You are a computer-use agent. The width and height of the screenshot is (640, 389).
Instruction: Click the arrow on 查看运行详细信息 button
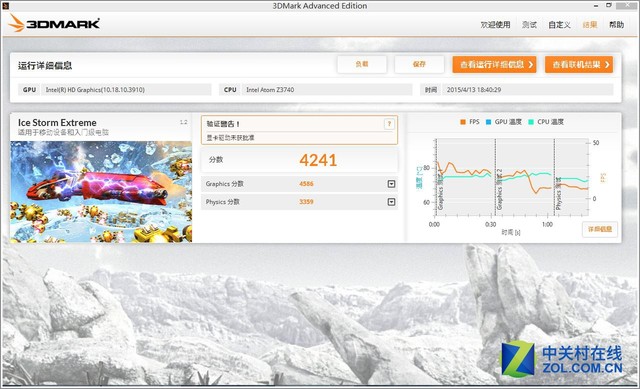(x=531, y=64)
